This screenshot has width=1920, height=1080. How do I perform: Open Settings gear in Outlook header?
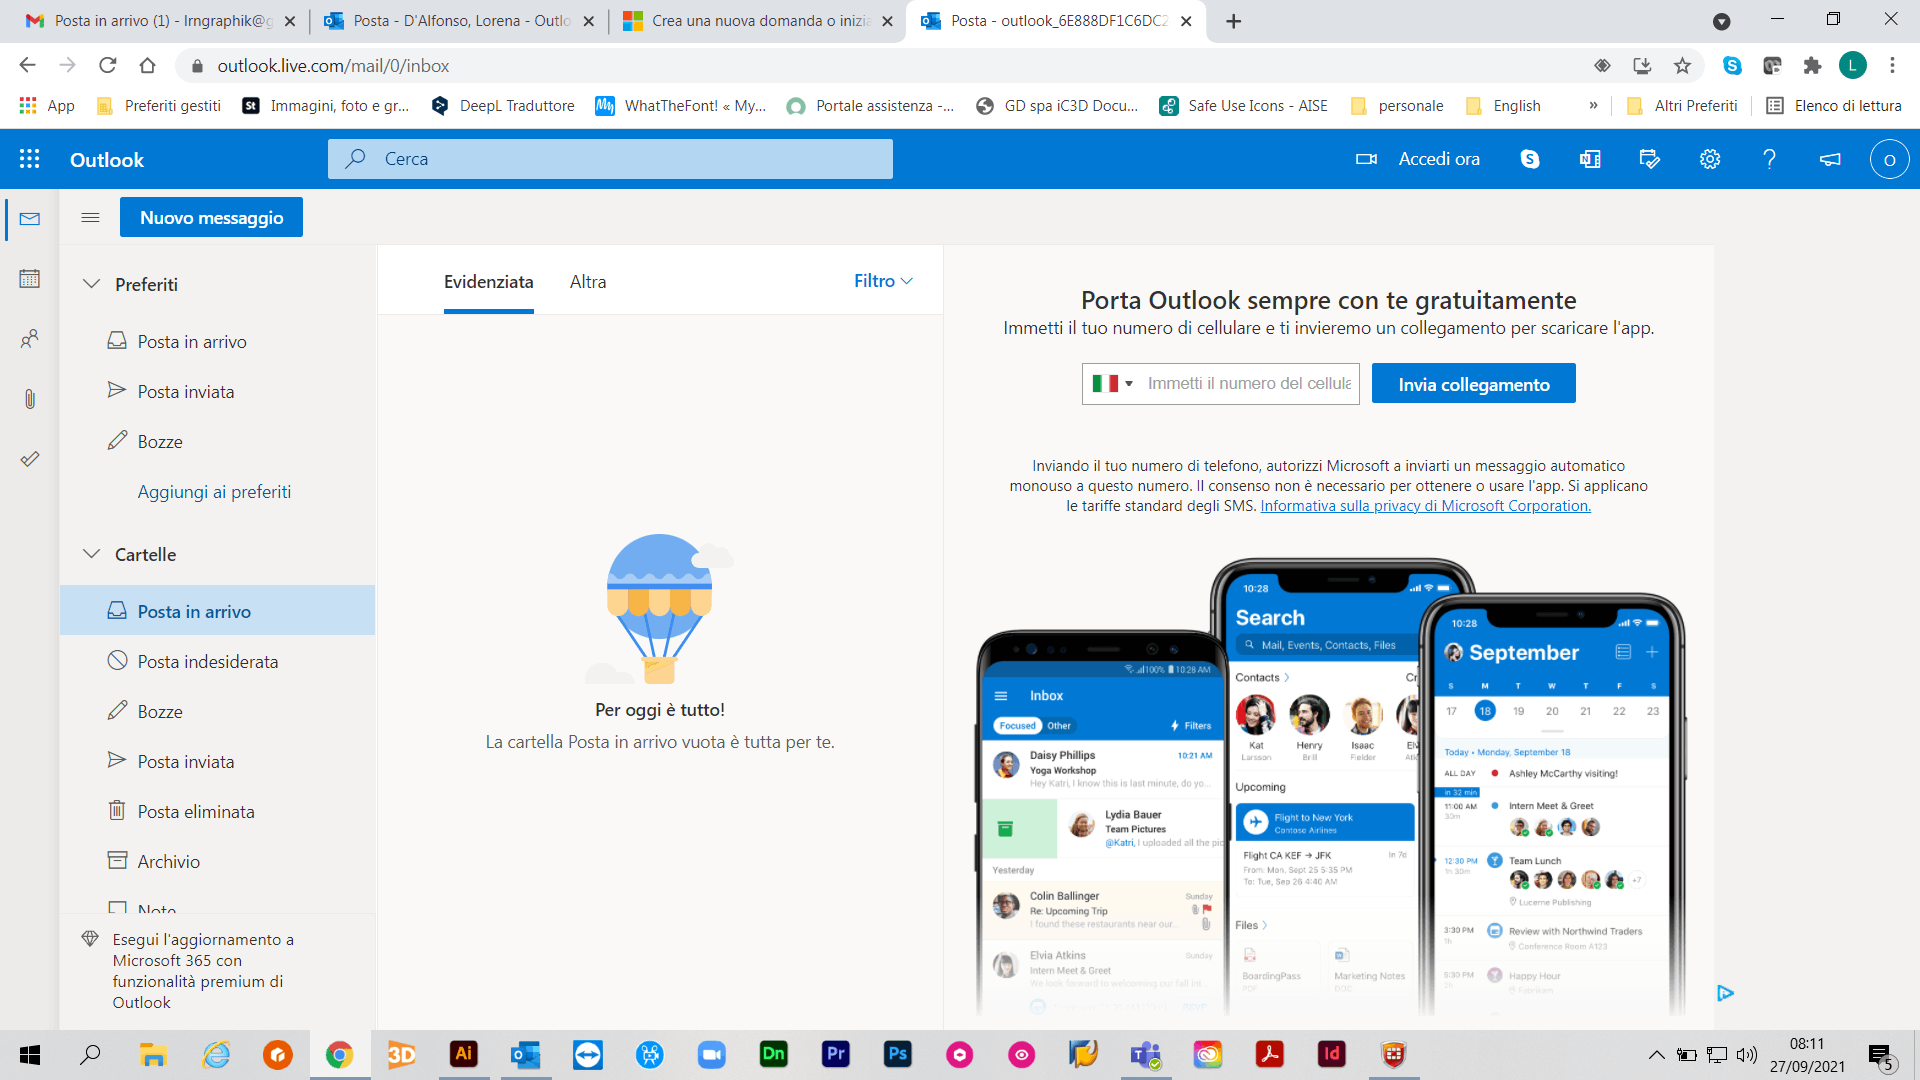(1710, 159)
